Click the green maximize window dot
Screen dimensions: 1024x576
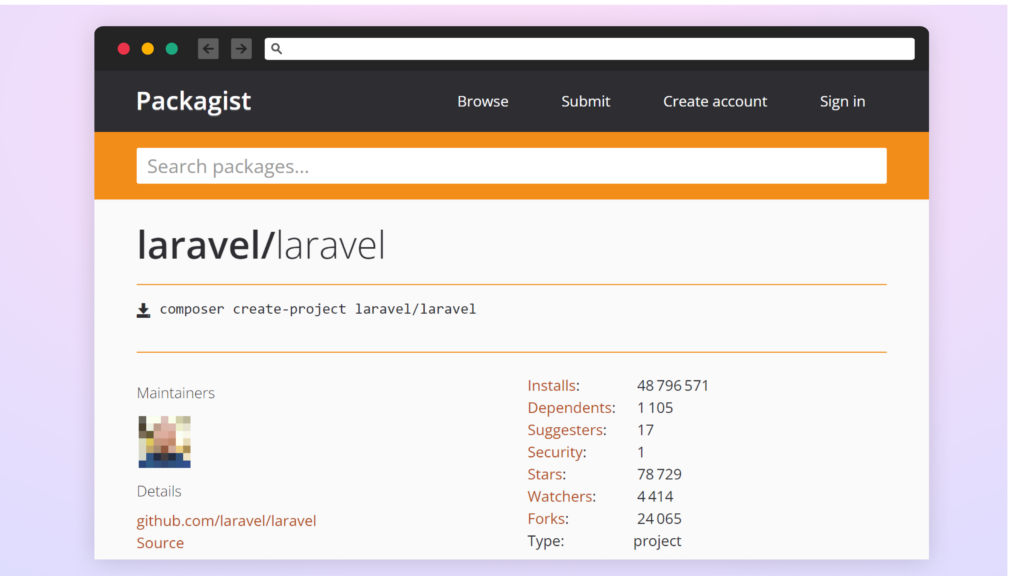pyautogui.click(x=172, y=48)
